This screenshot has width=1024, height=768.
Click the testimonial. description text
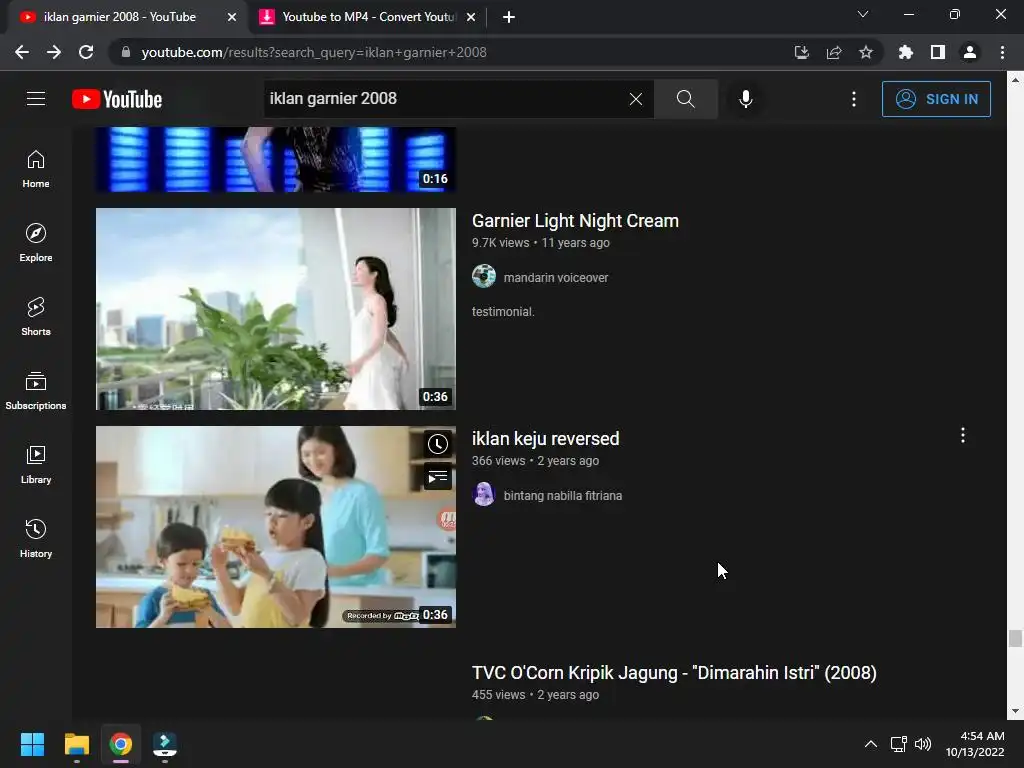[x=503, y=312]
